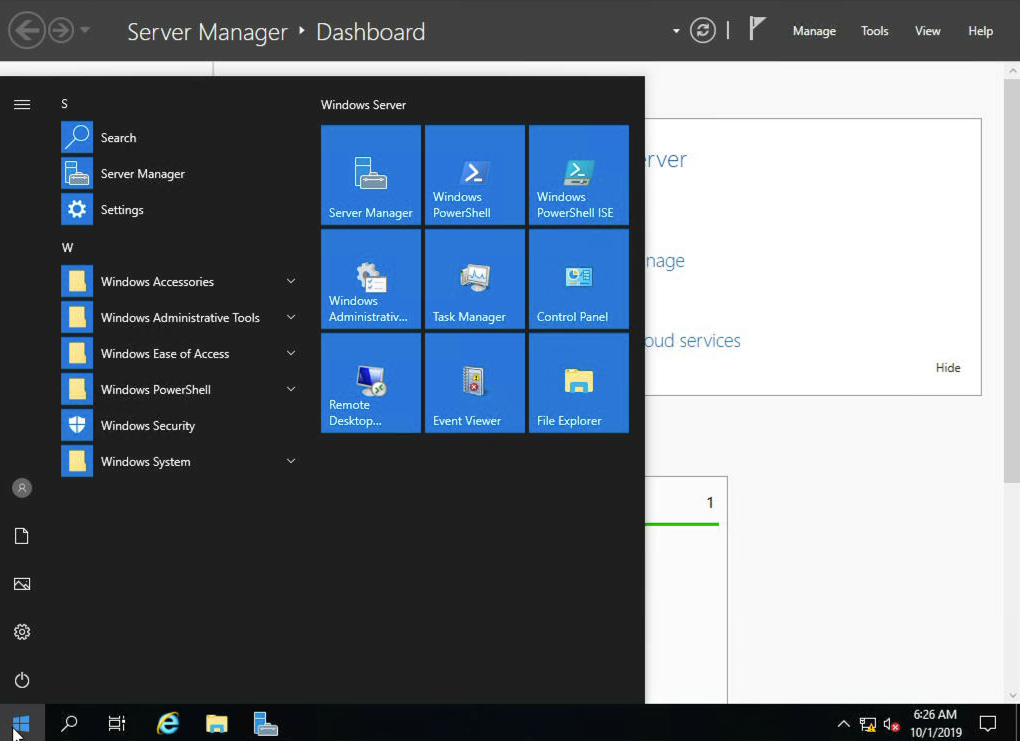
Task: Open the Control Panel tile
Action: [x=578, y=279]
